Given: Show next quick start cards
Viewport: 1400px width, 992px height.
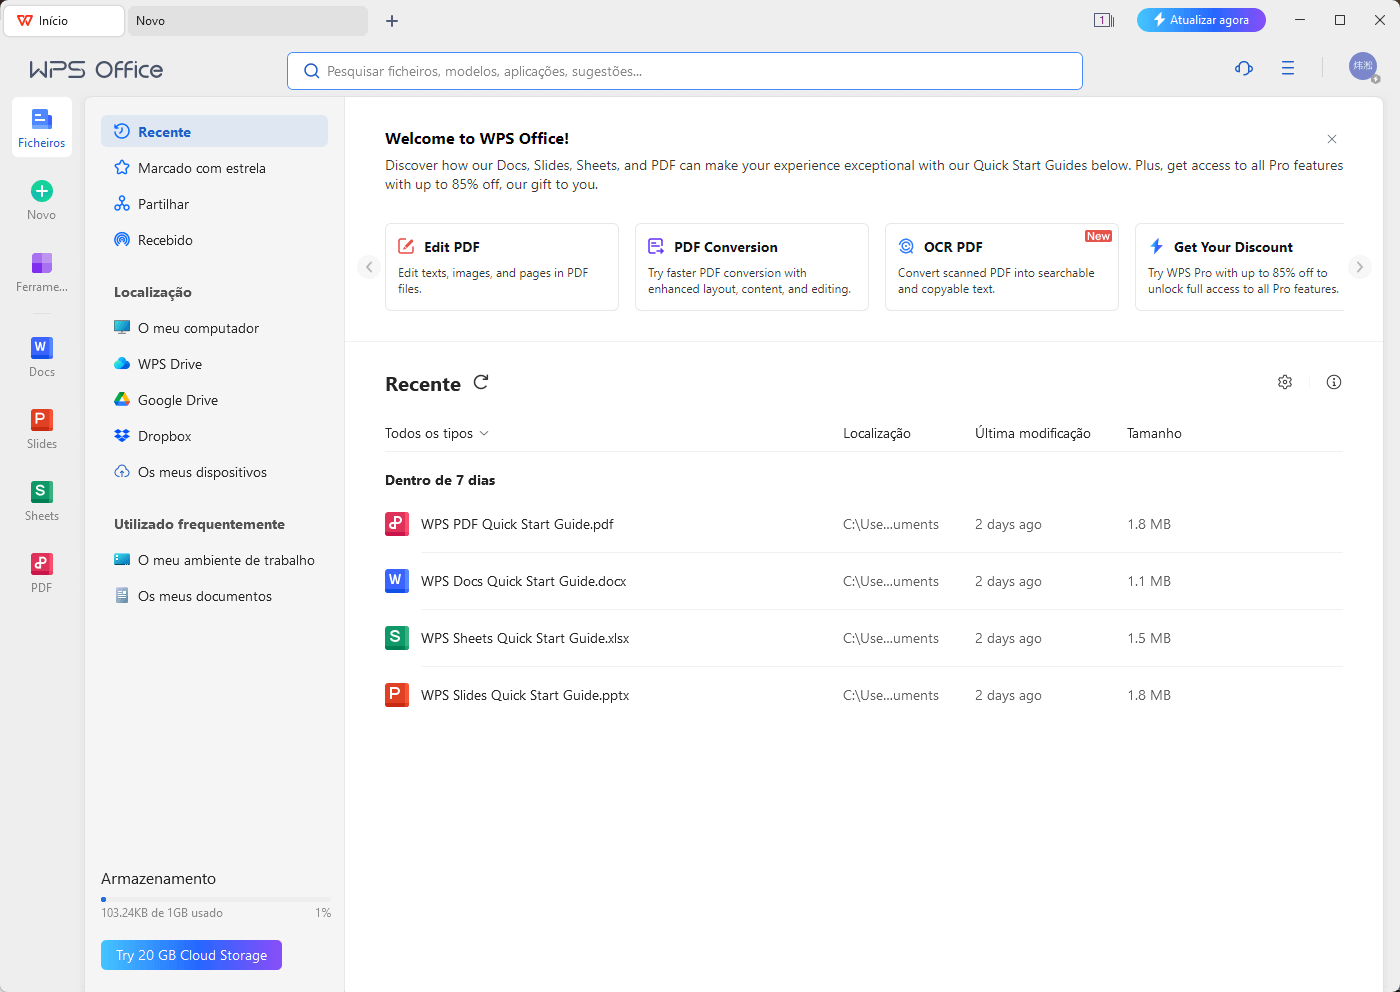Looking at the screenshot, I should [1359, 267].
